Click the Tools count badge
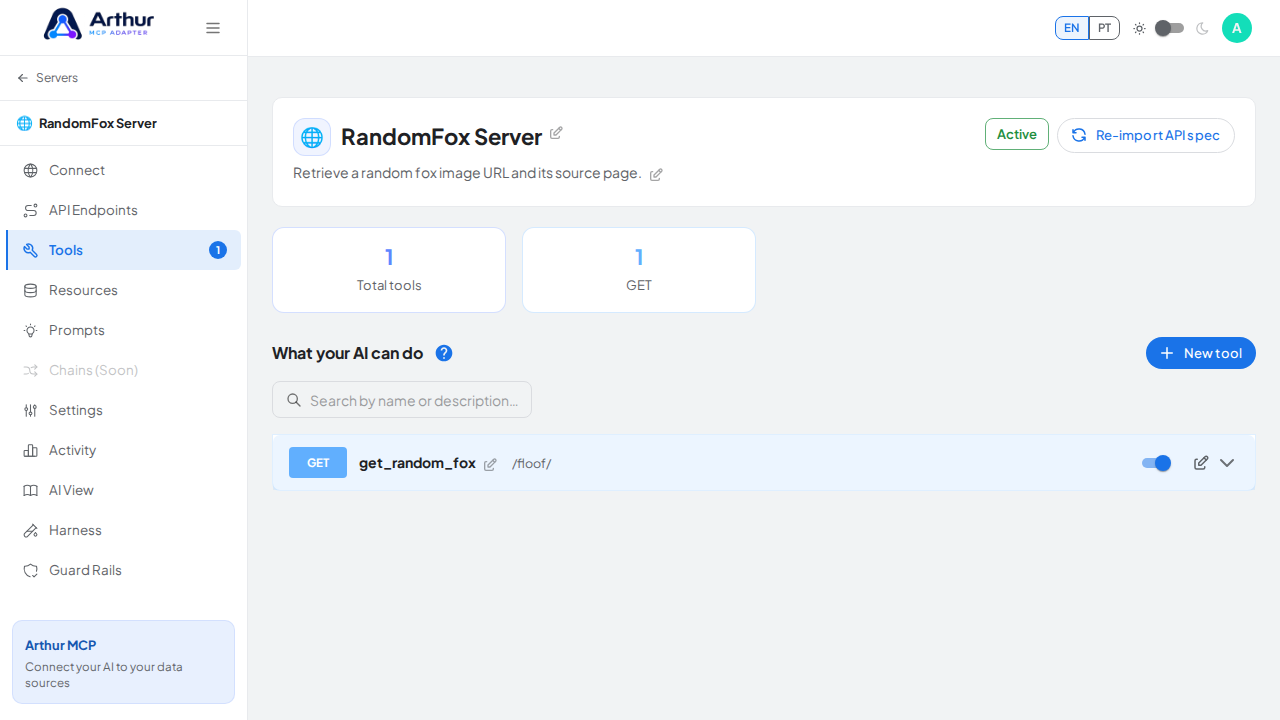This screenshot has width=1280, height=720. (x=218, y=250)
